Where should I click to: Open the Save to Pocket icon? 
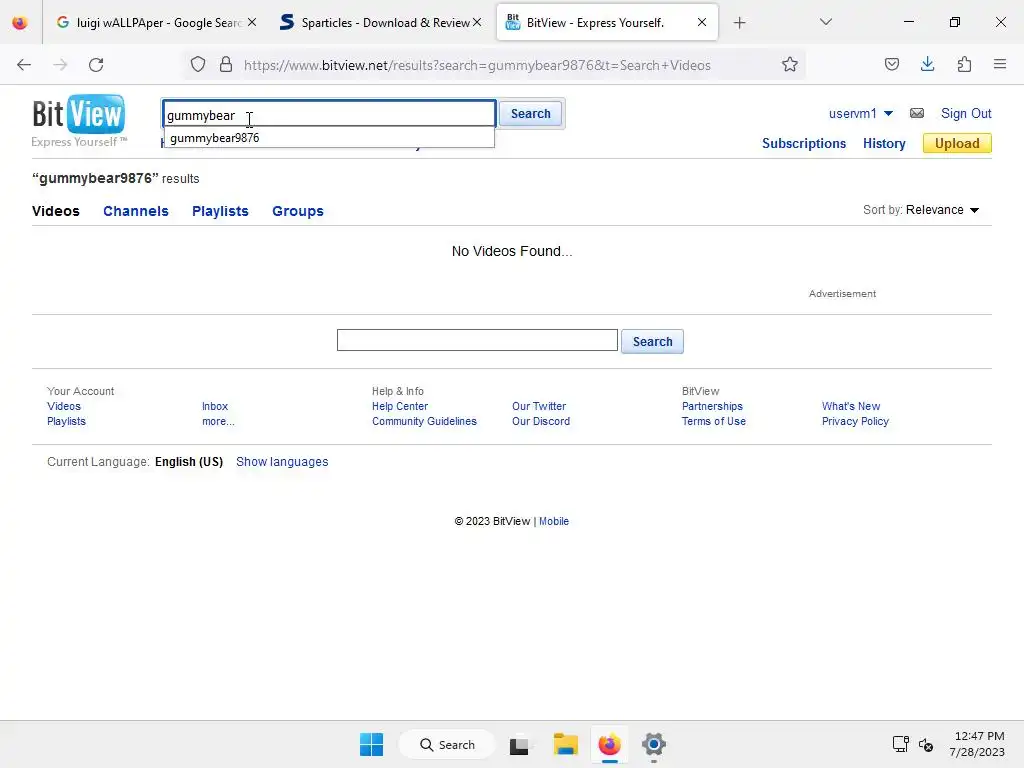click(891, 64)
